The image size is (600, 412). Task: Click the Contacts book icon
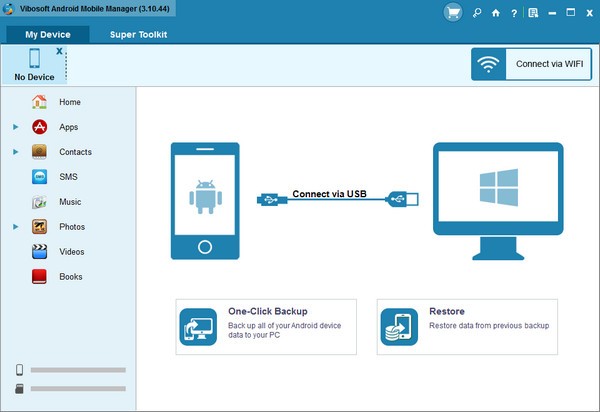[39, 152]
